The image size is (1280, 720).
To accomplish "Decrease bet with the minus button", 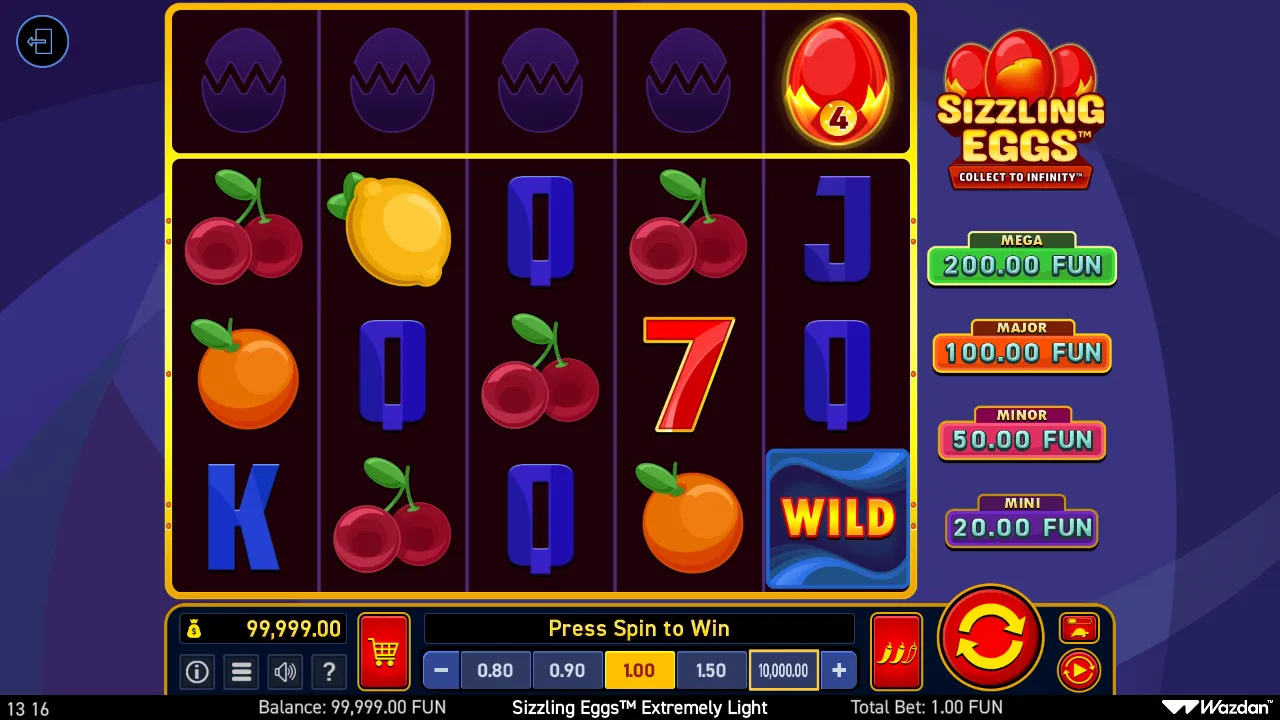I will click(441, 671).
